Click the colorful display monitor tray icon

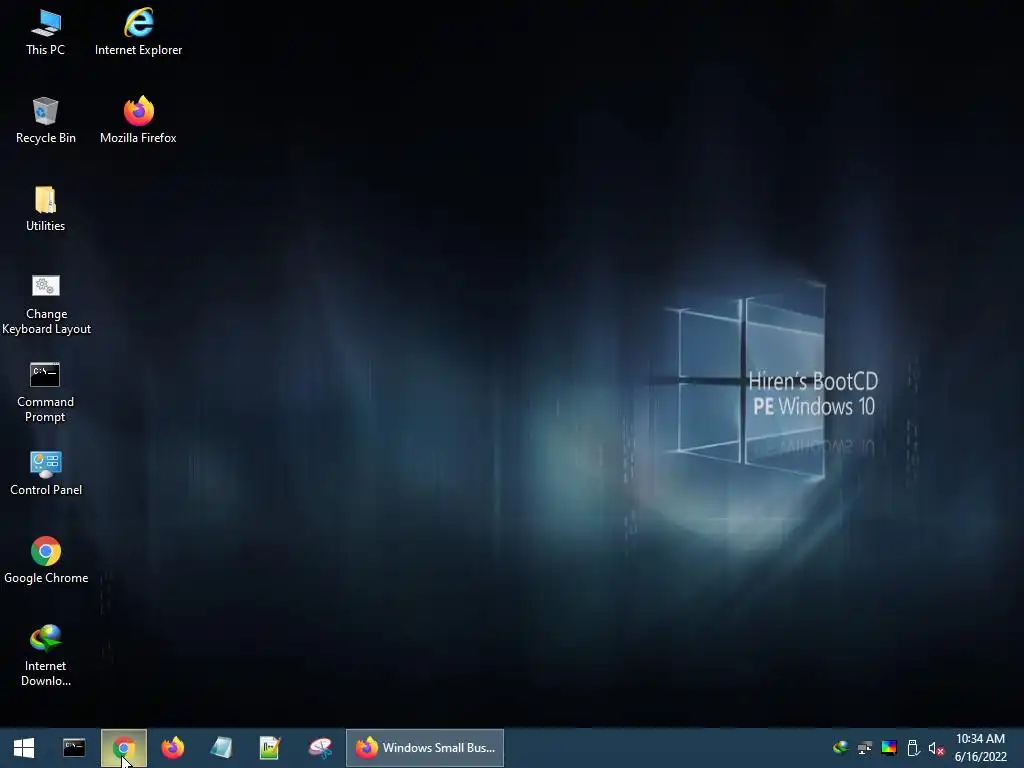pyautogui.click(x=889, y=748)
